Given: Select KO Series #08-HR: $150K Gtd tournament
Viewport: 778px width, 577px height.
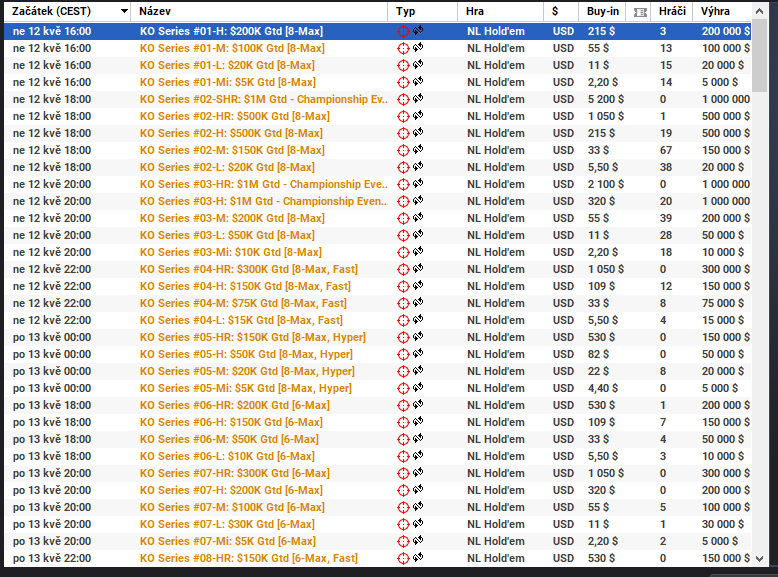Looking at the screenshot, I should click(248, 558).
